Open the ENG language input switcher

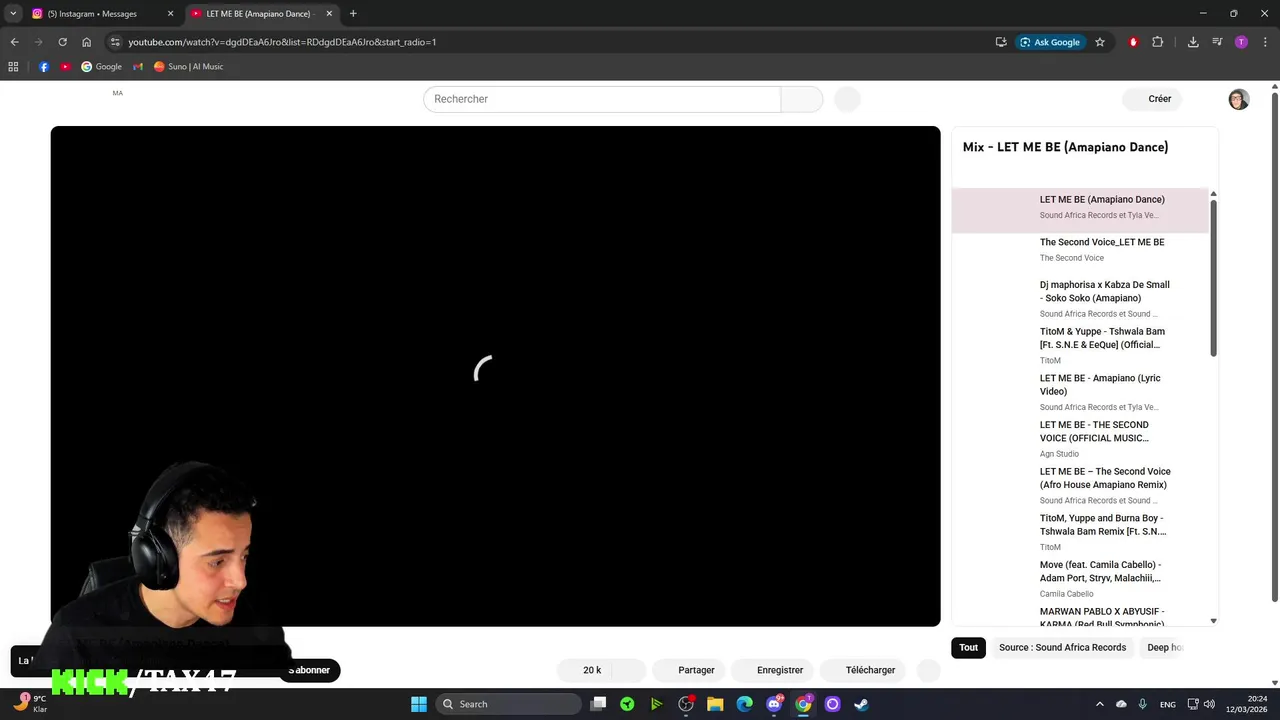pos(1168,704)
